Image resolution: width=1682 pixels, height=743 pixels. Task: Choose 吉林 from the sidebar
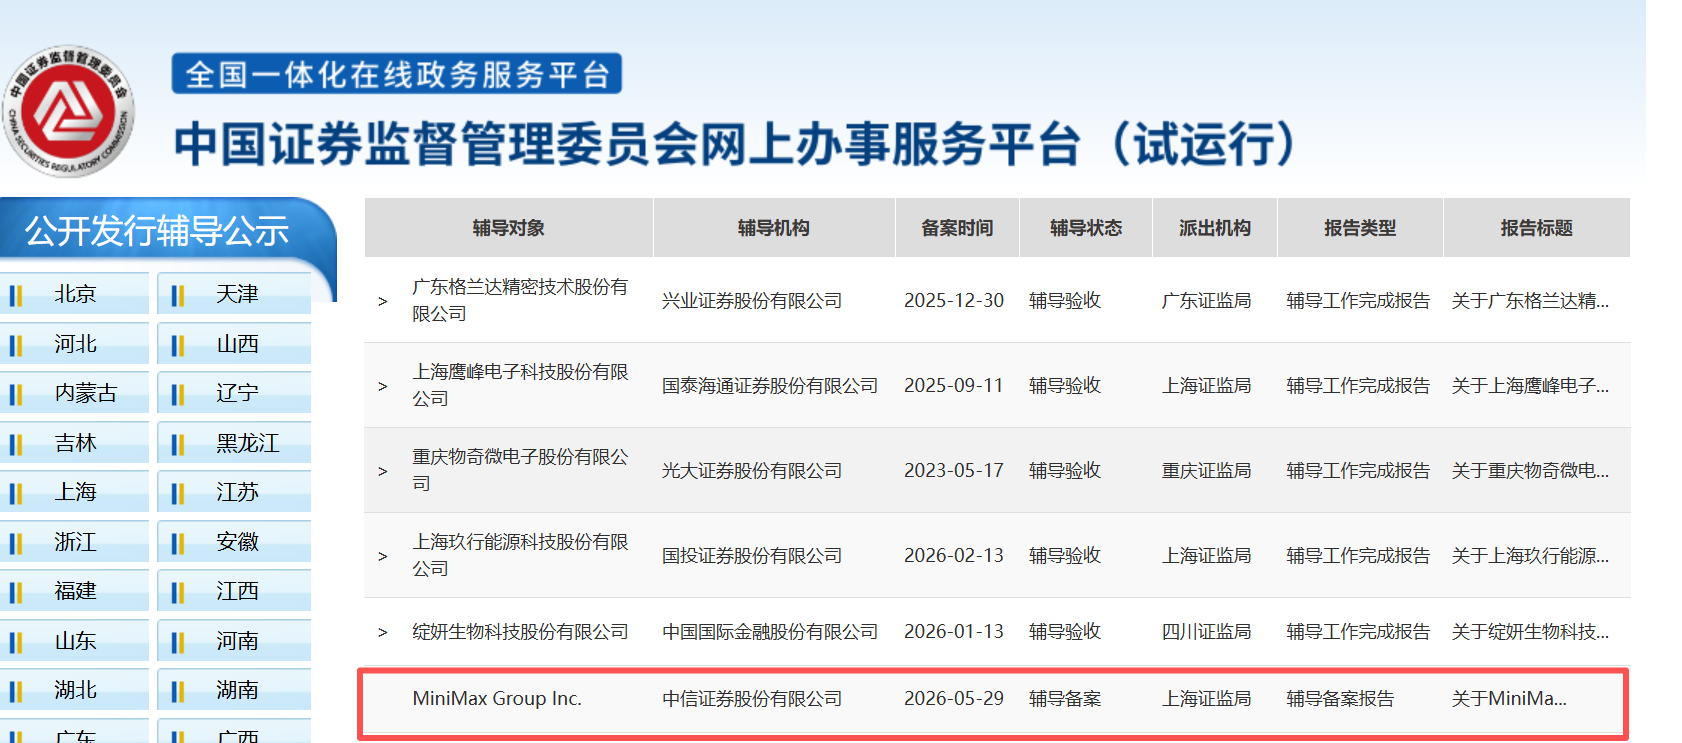75,443
